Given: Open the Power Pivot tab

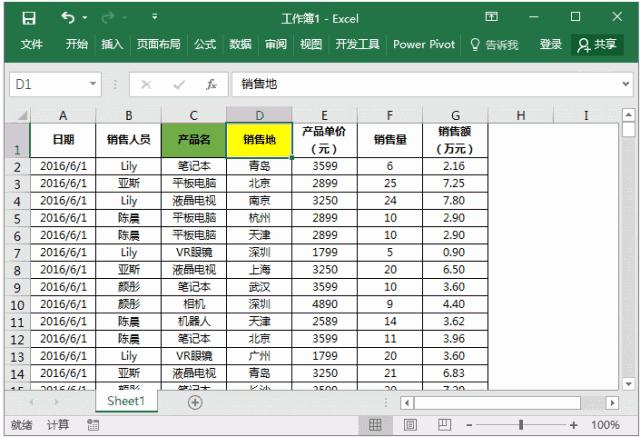Looking at the screenshot, I should (x=424, y=44).
